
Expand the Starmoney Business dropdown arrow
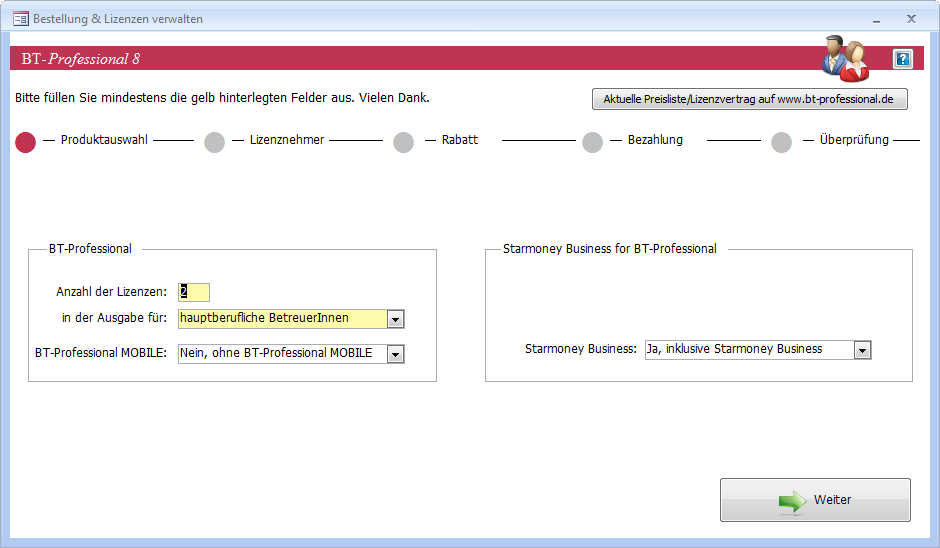coord(862,350)
